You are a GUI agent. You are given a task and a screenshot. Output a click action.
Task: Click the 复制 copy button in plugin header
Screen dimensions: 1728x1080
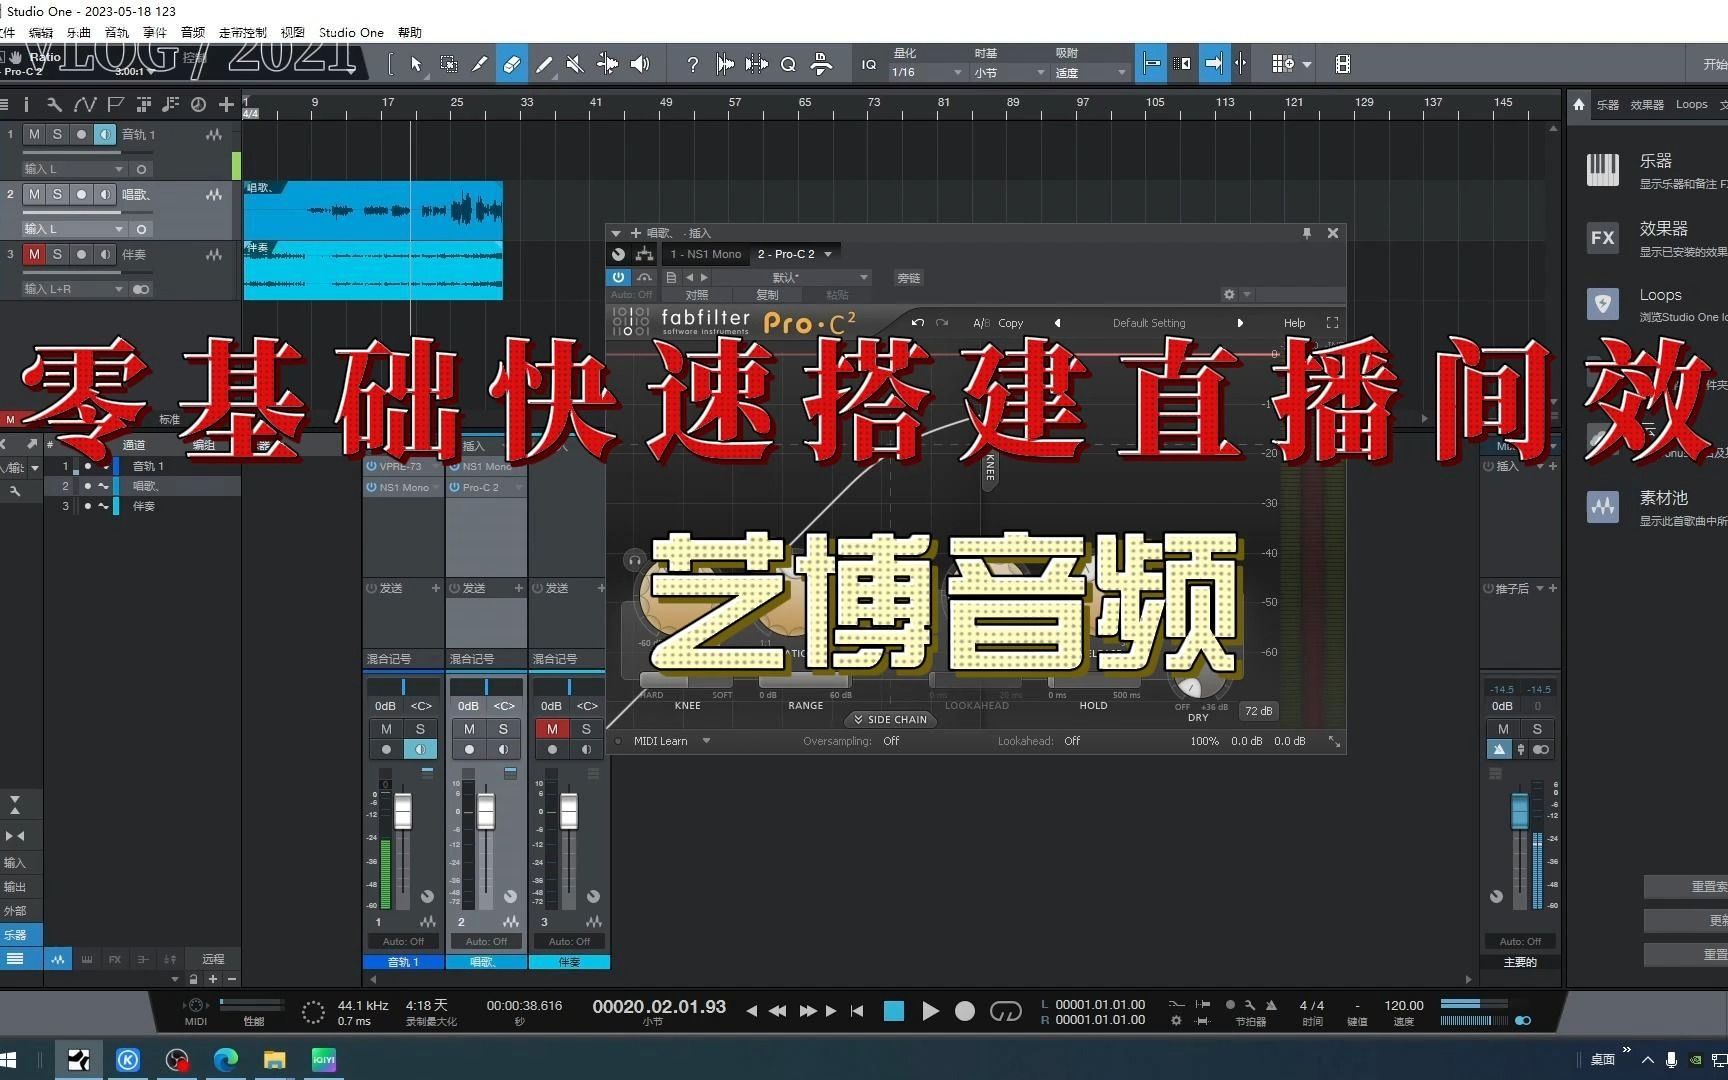tap(767, 295)
